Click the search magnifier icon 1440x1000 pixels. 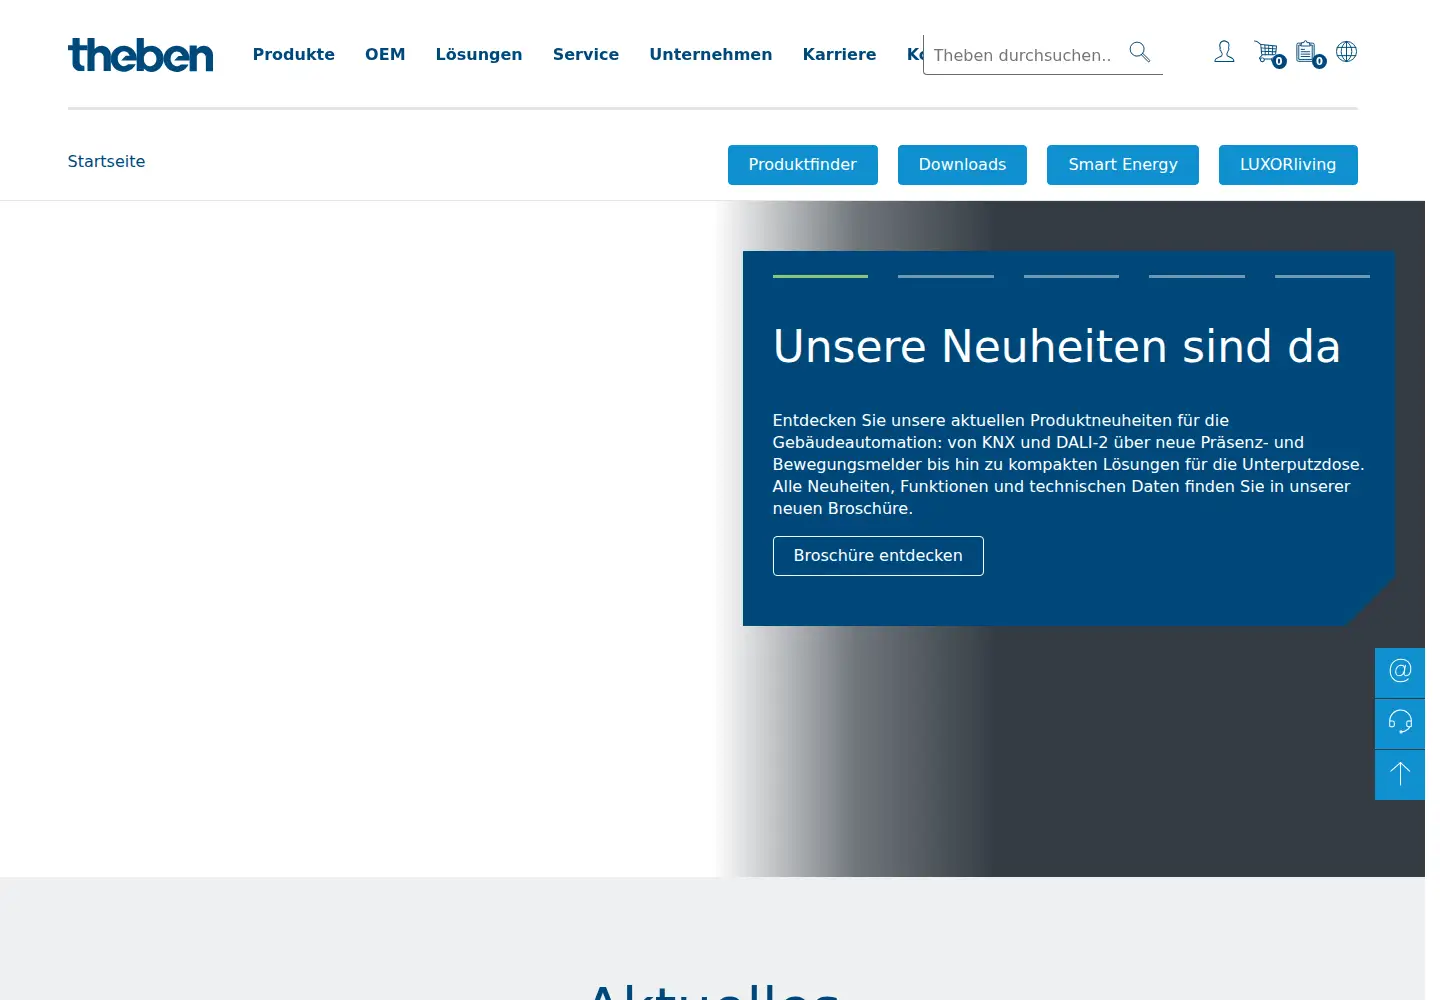point(1140,52)
